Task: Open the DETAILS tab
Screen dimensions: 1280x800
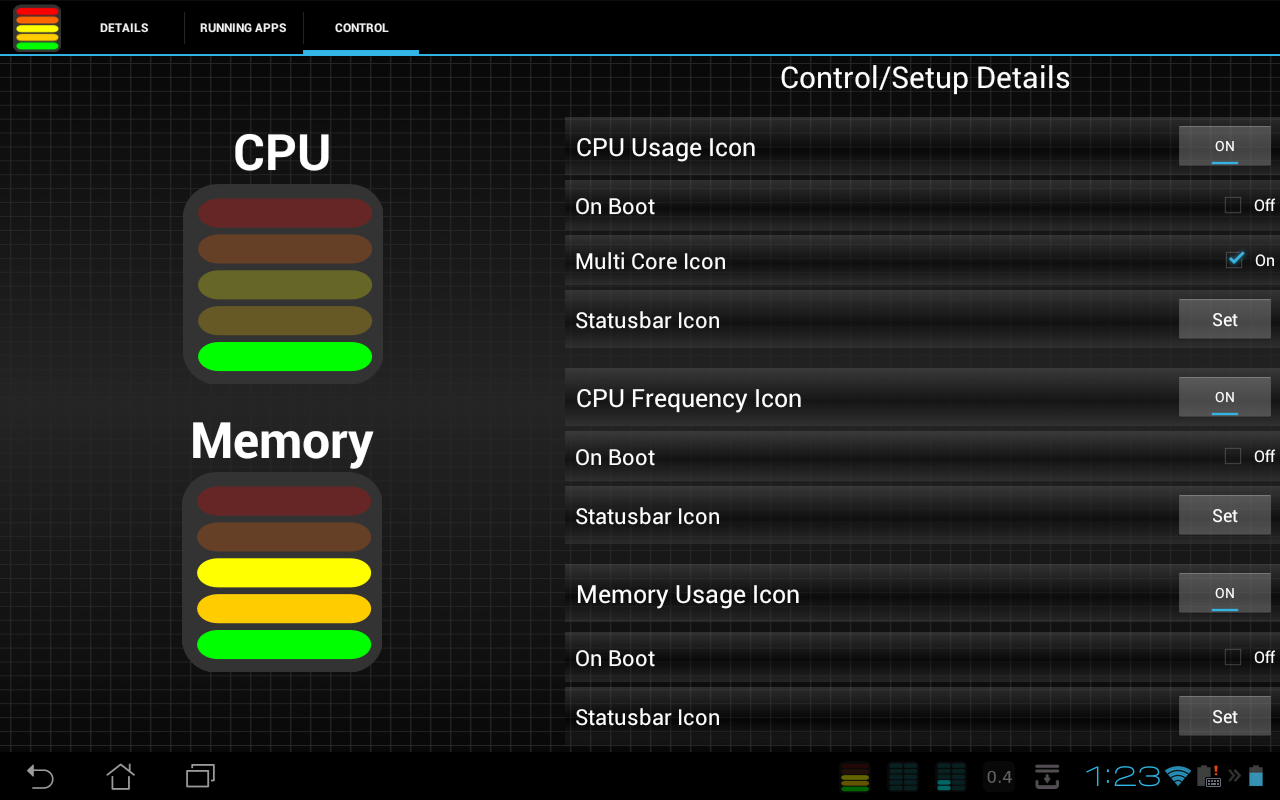Action: click(x=123, y=28)
